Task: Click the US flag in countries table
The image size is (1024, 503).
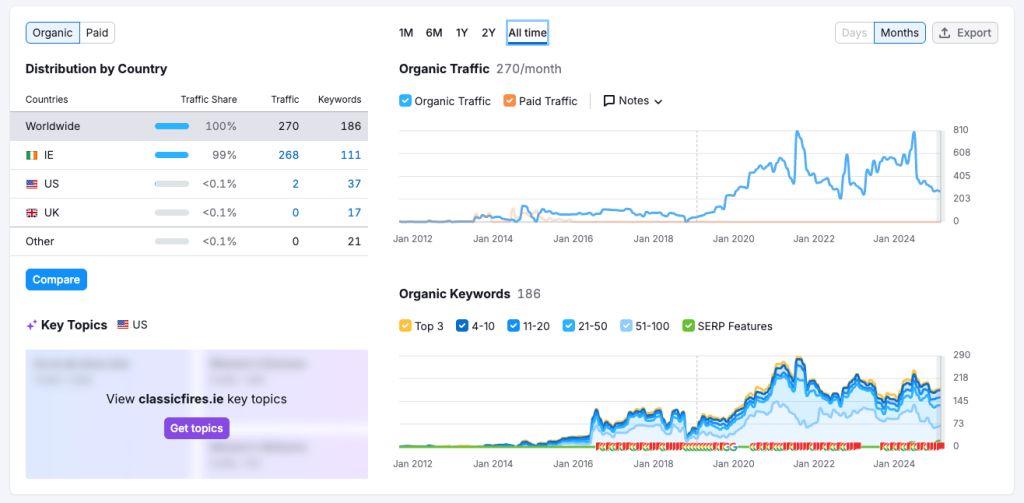Action: point(32,184)
